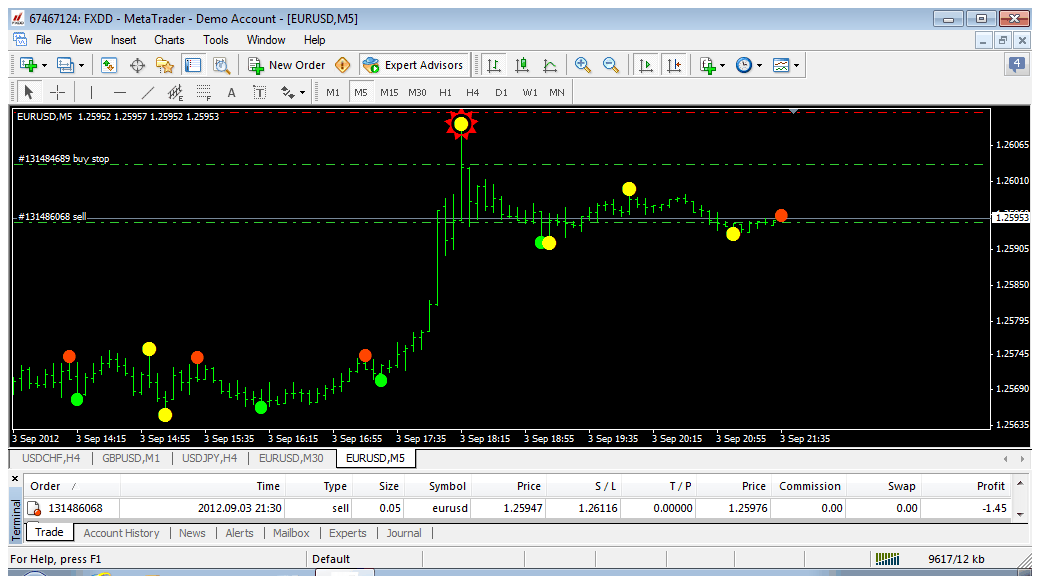Select order 131486068 row
1040x576 pixels.
click(517, 509)
